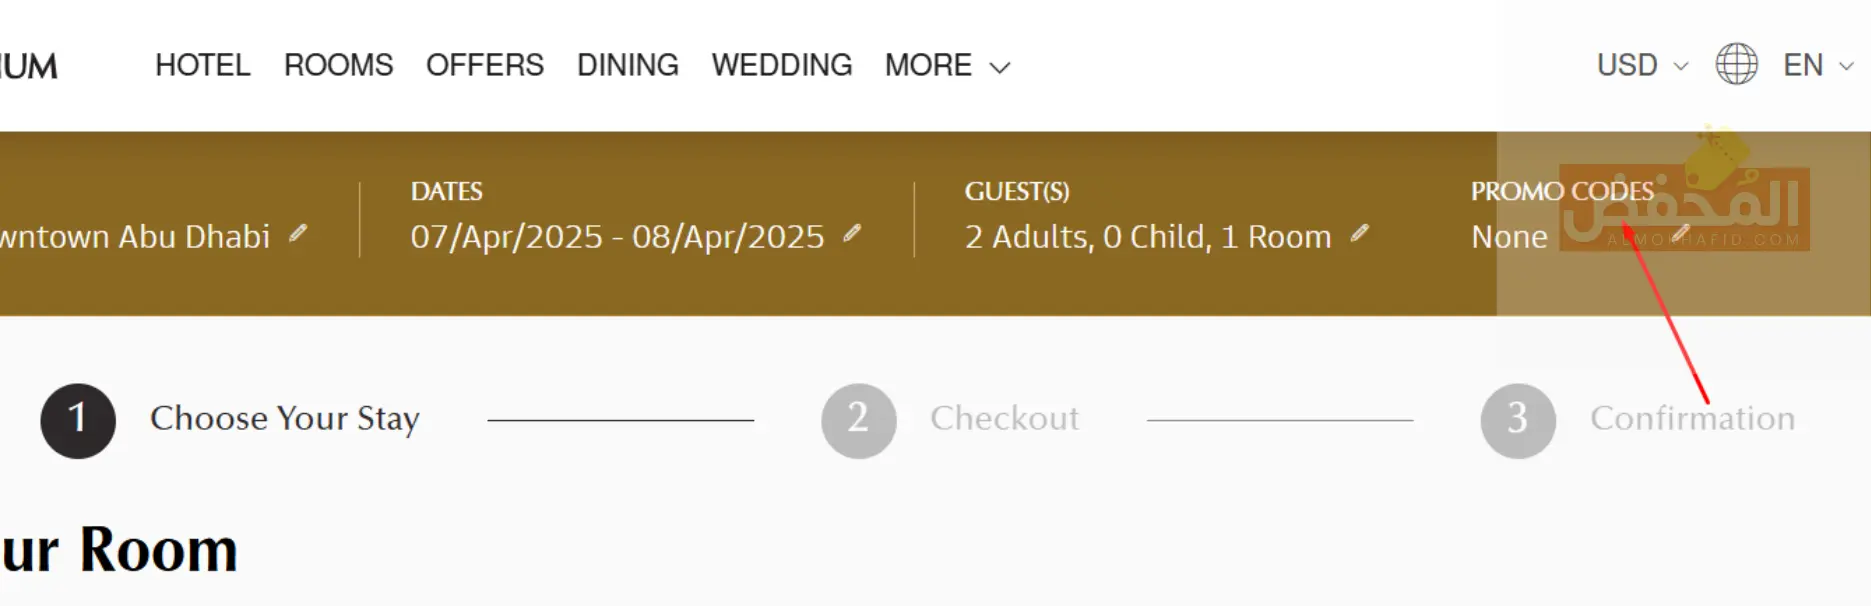Image resolution: width=1871 pixels, height=606 pixels.
Task: Open the WEDDING menu item
Action: pyautogui.click(x=781, y=65)
